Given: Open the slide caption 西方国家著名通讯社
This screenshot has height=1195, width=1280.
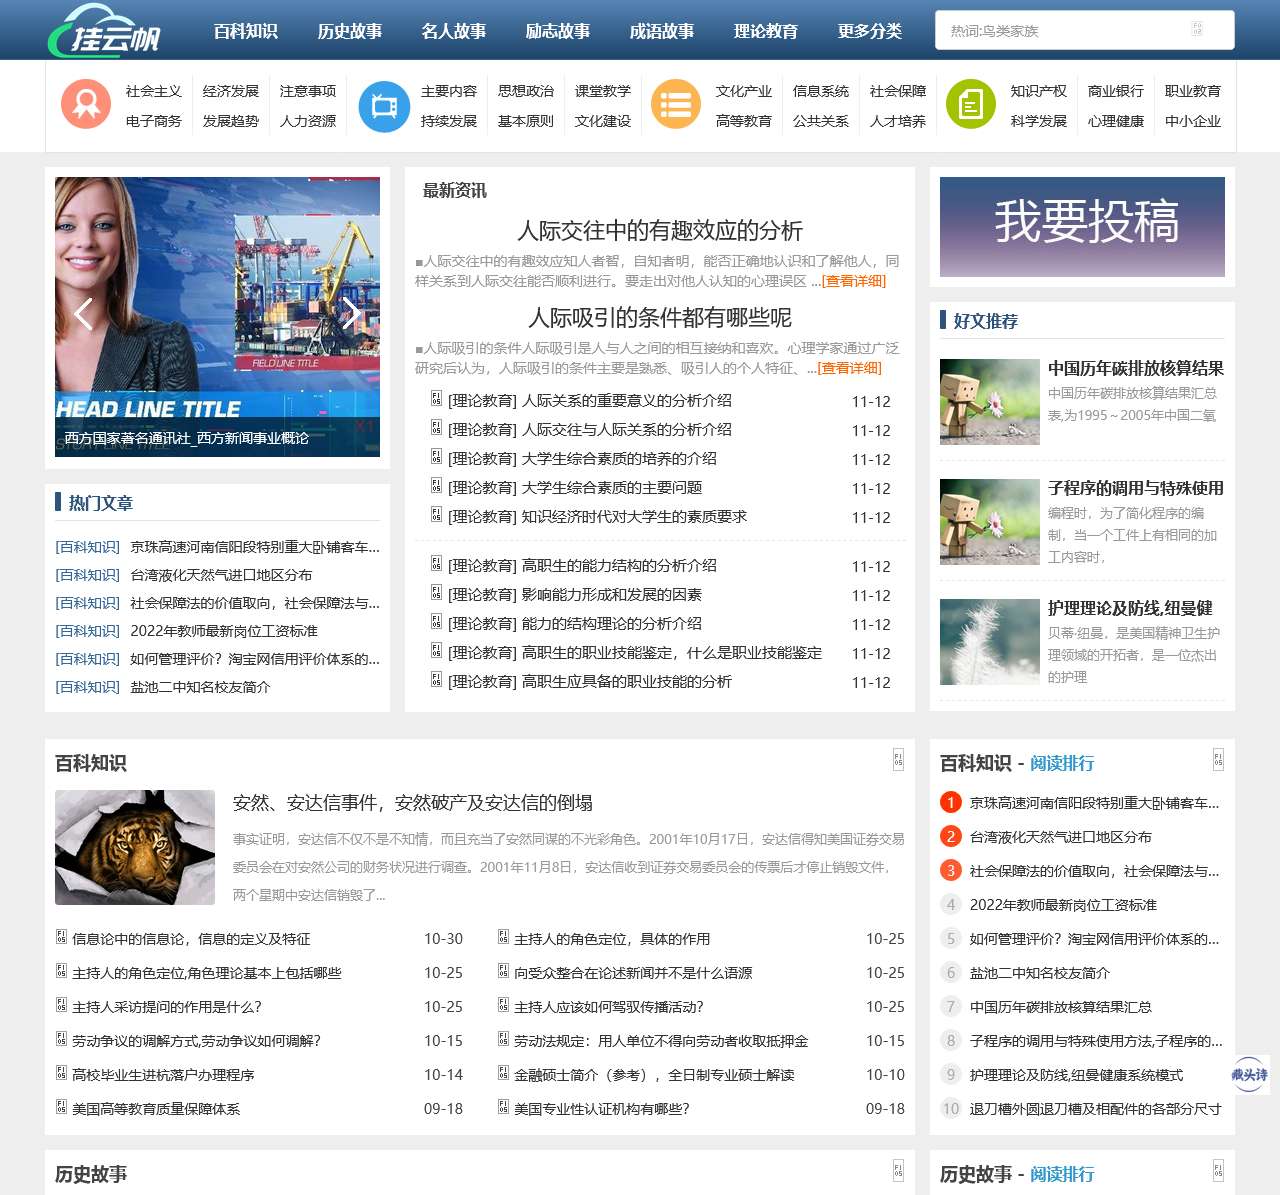Looking at the screenshot, I should click(187, 438).
